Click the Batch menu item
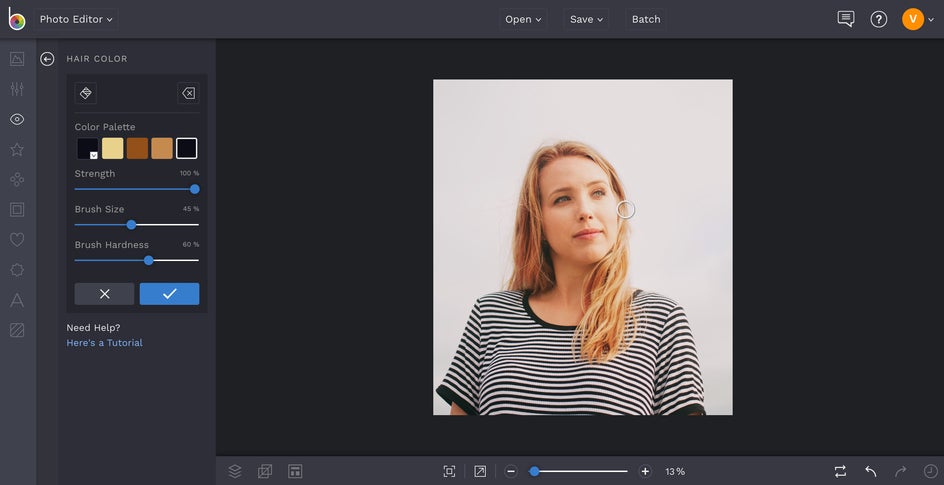This screenshot has height=485, width=944. tap(646, 19)
